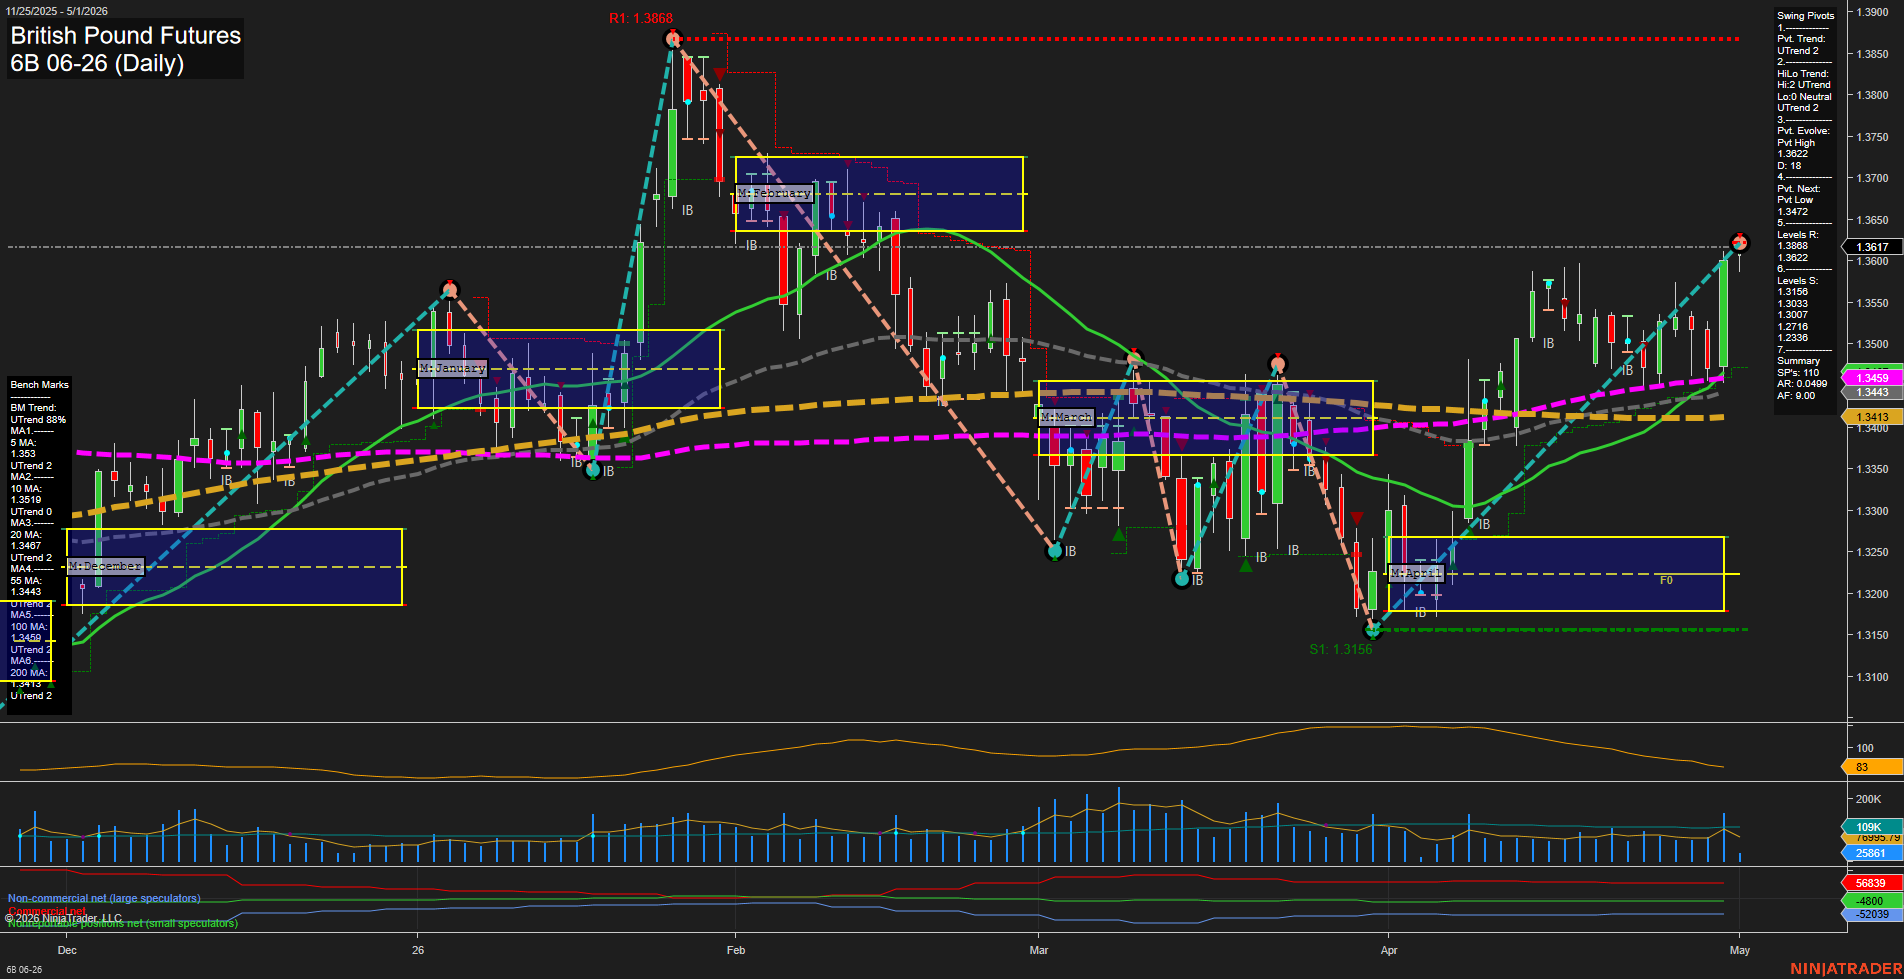Click the 1.3100 price axis label
1904x979 pixels.
1872,677
